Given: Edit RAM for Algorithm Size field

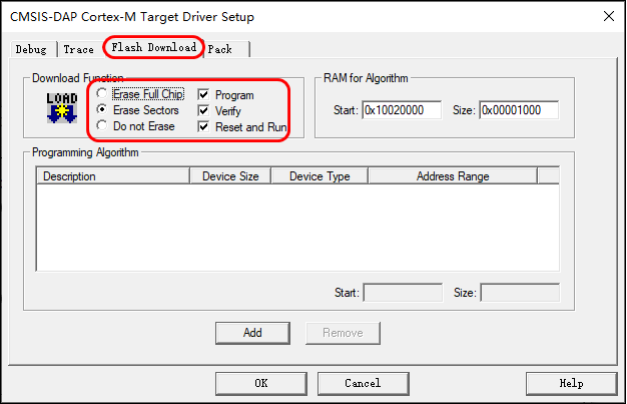Looking at the screenshot, I should [x=519, y=110].
